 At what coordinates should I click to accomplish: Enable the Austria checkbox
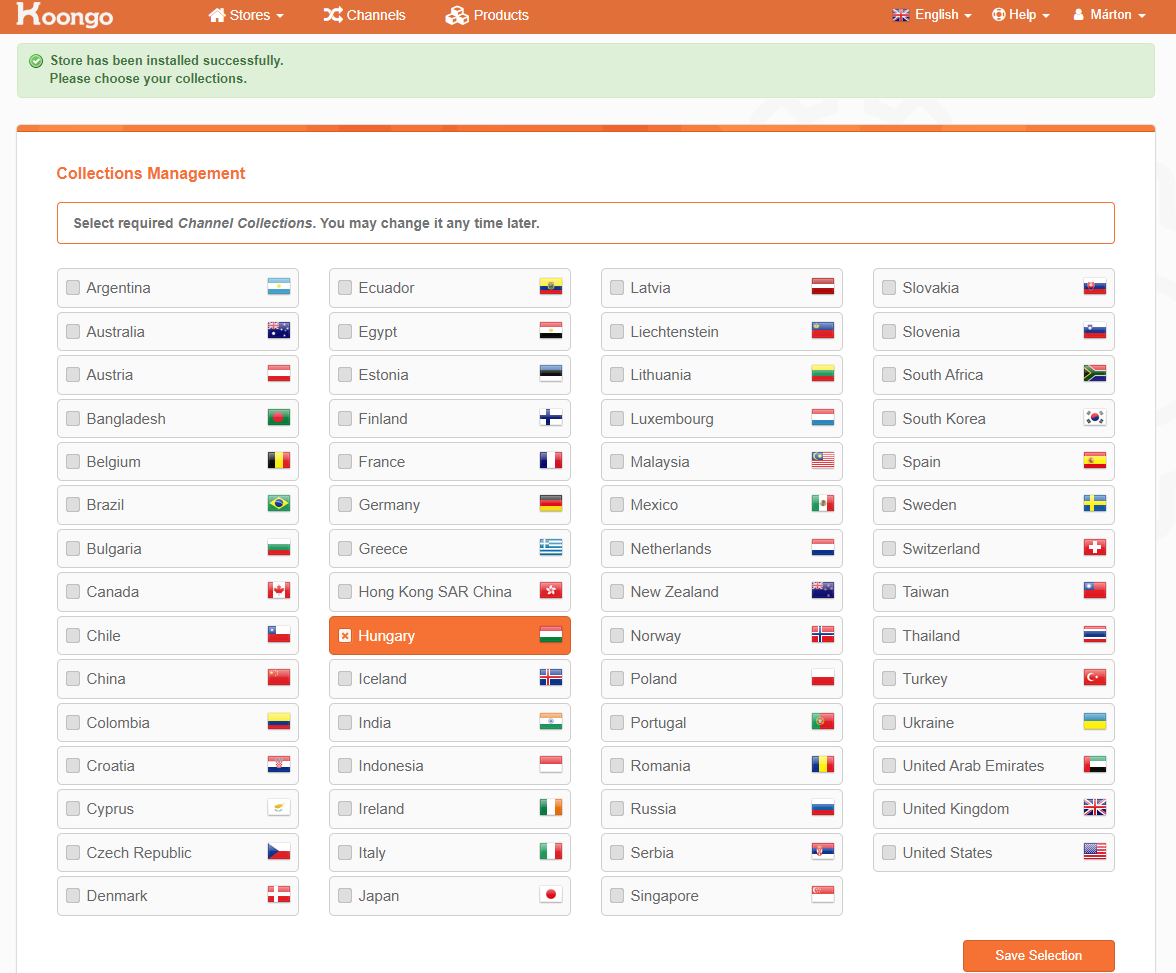pos(73,374)
